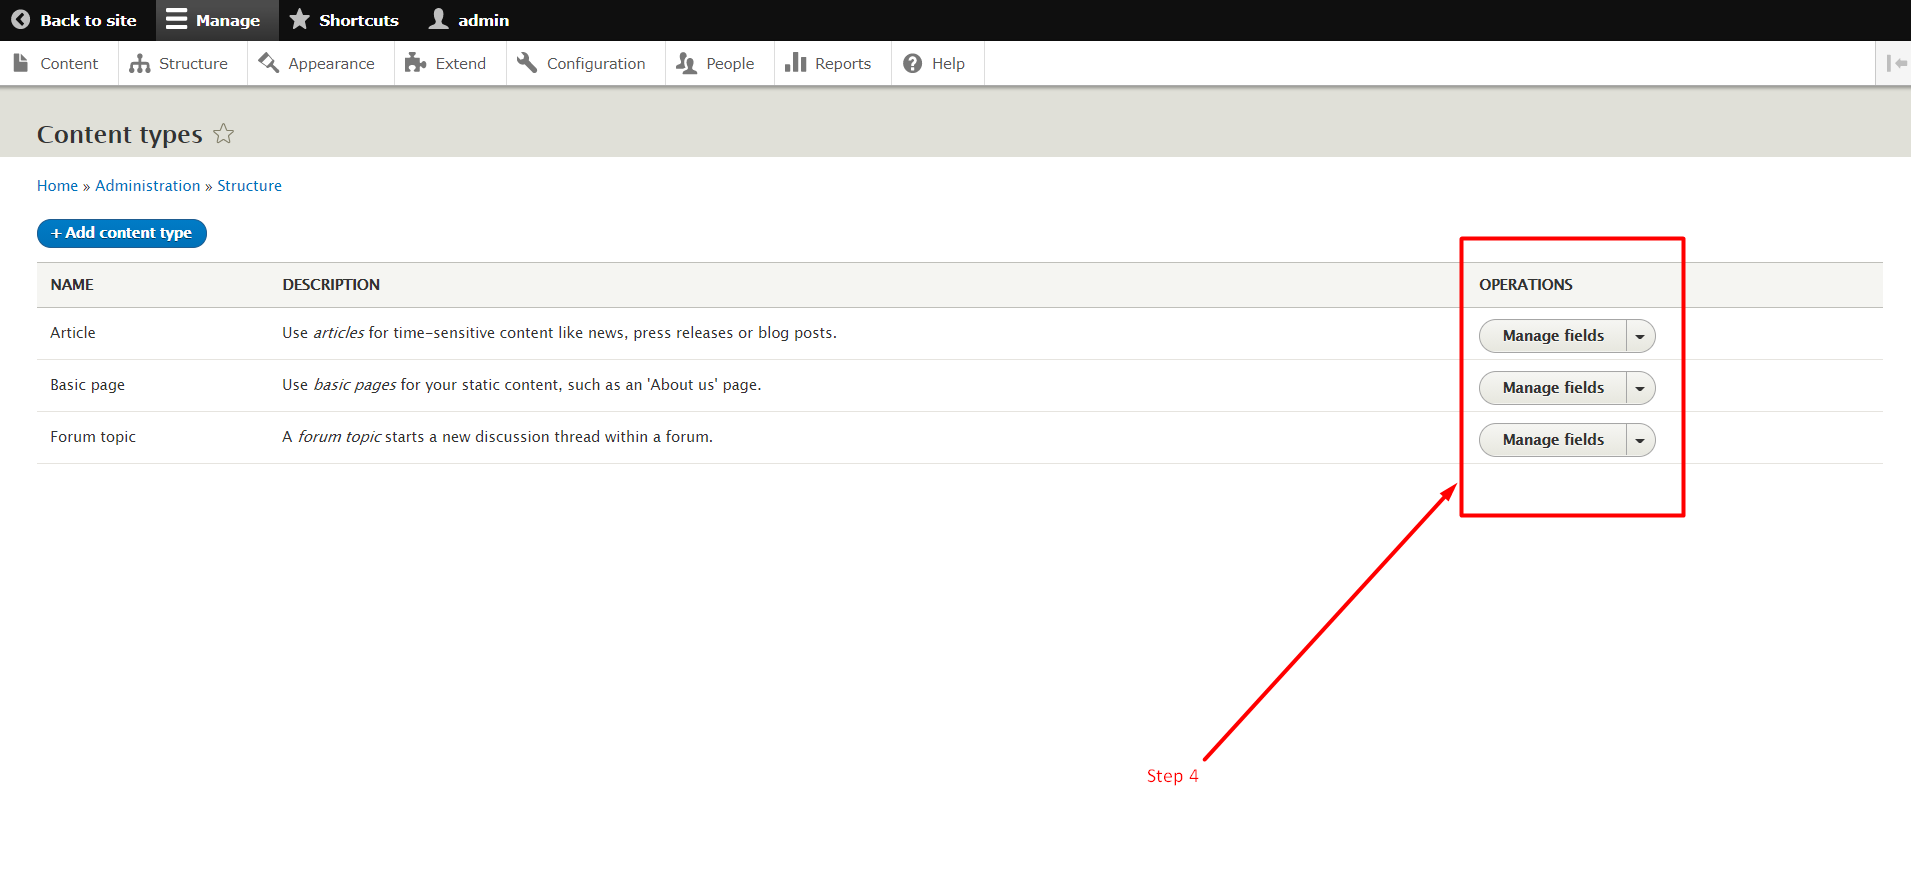The height and width of the screenshot is (883, 1911).
Task: Click the Structure hierarchy icon
Action: [x=139, y=63]
